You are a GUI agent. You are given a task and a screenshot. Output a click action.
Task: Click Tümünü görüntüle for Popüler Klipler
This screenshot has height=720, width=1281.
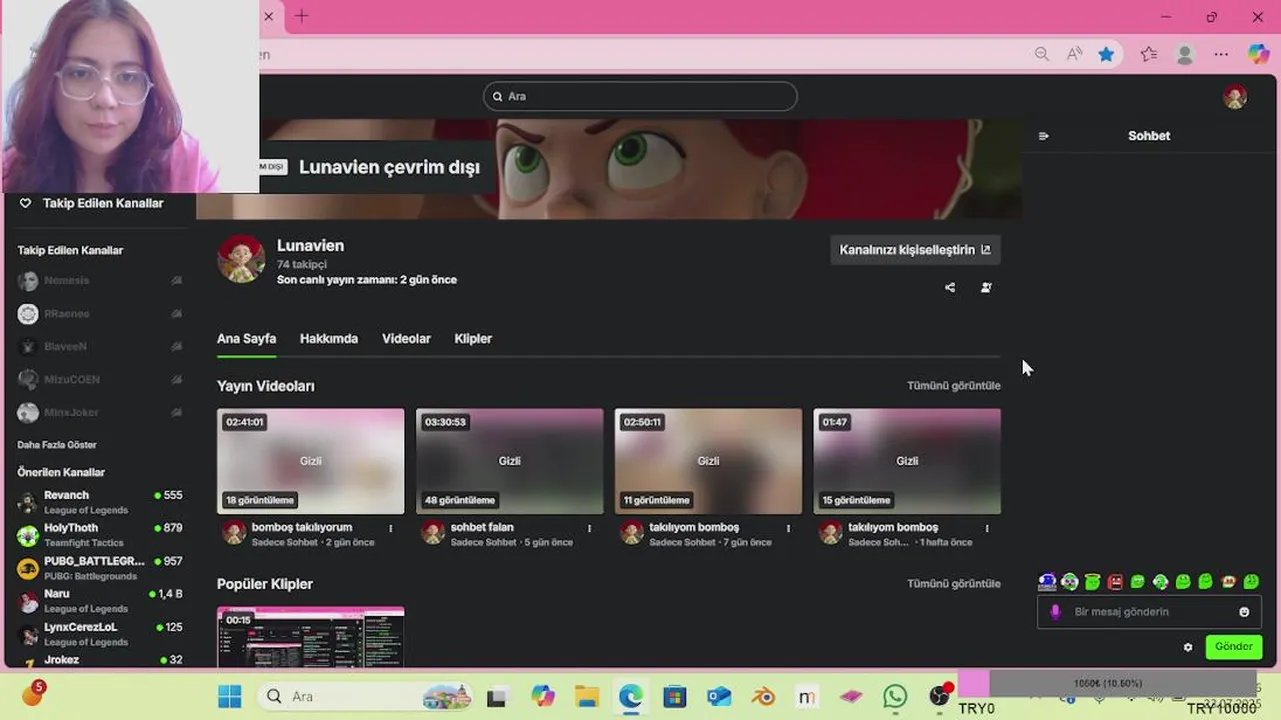pyautogui.click(x=954, y=584)
